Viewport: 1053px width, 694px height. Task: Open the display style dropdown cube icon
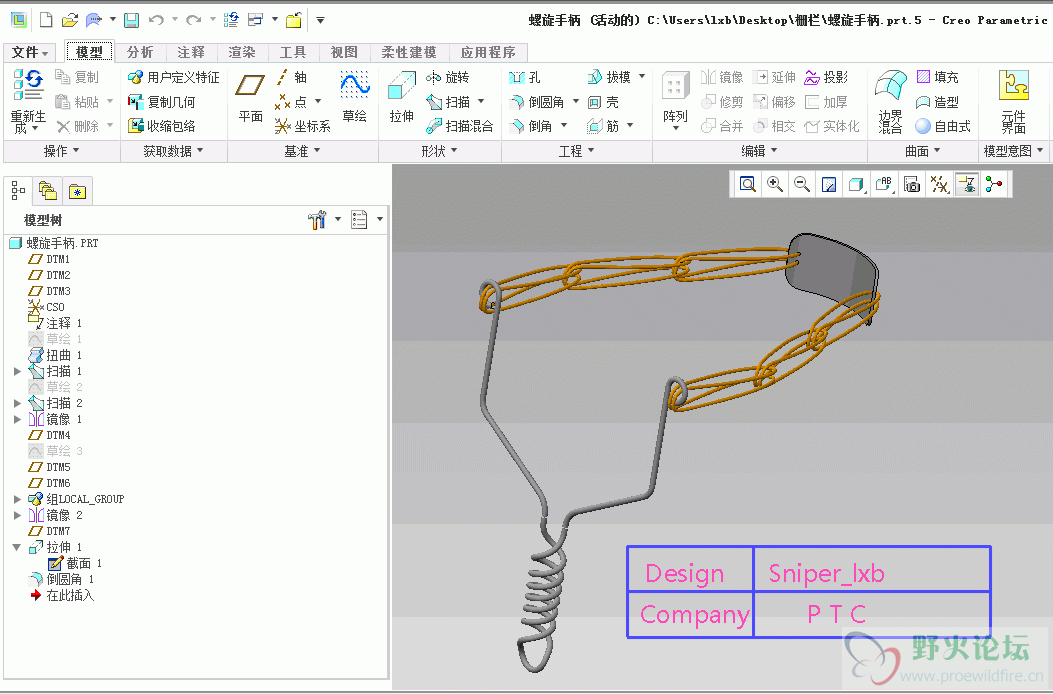[857, 184]
